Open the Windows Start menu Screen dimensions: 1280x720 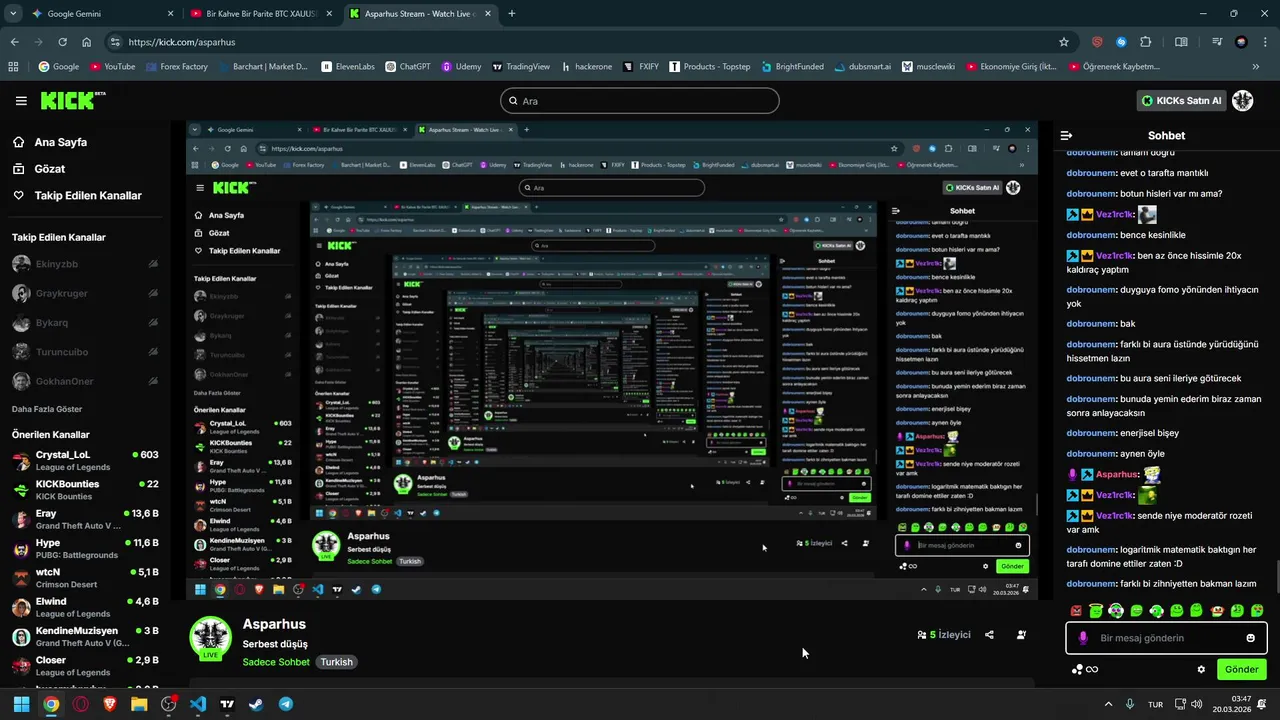coord(21,704)
